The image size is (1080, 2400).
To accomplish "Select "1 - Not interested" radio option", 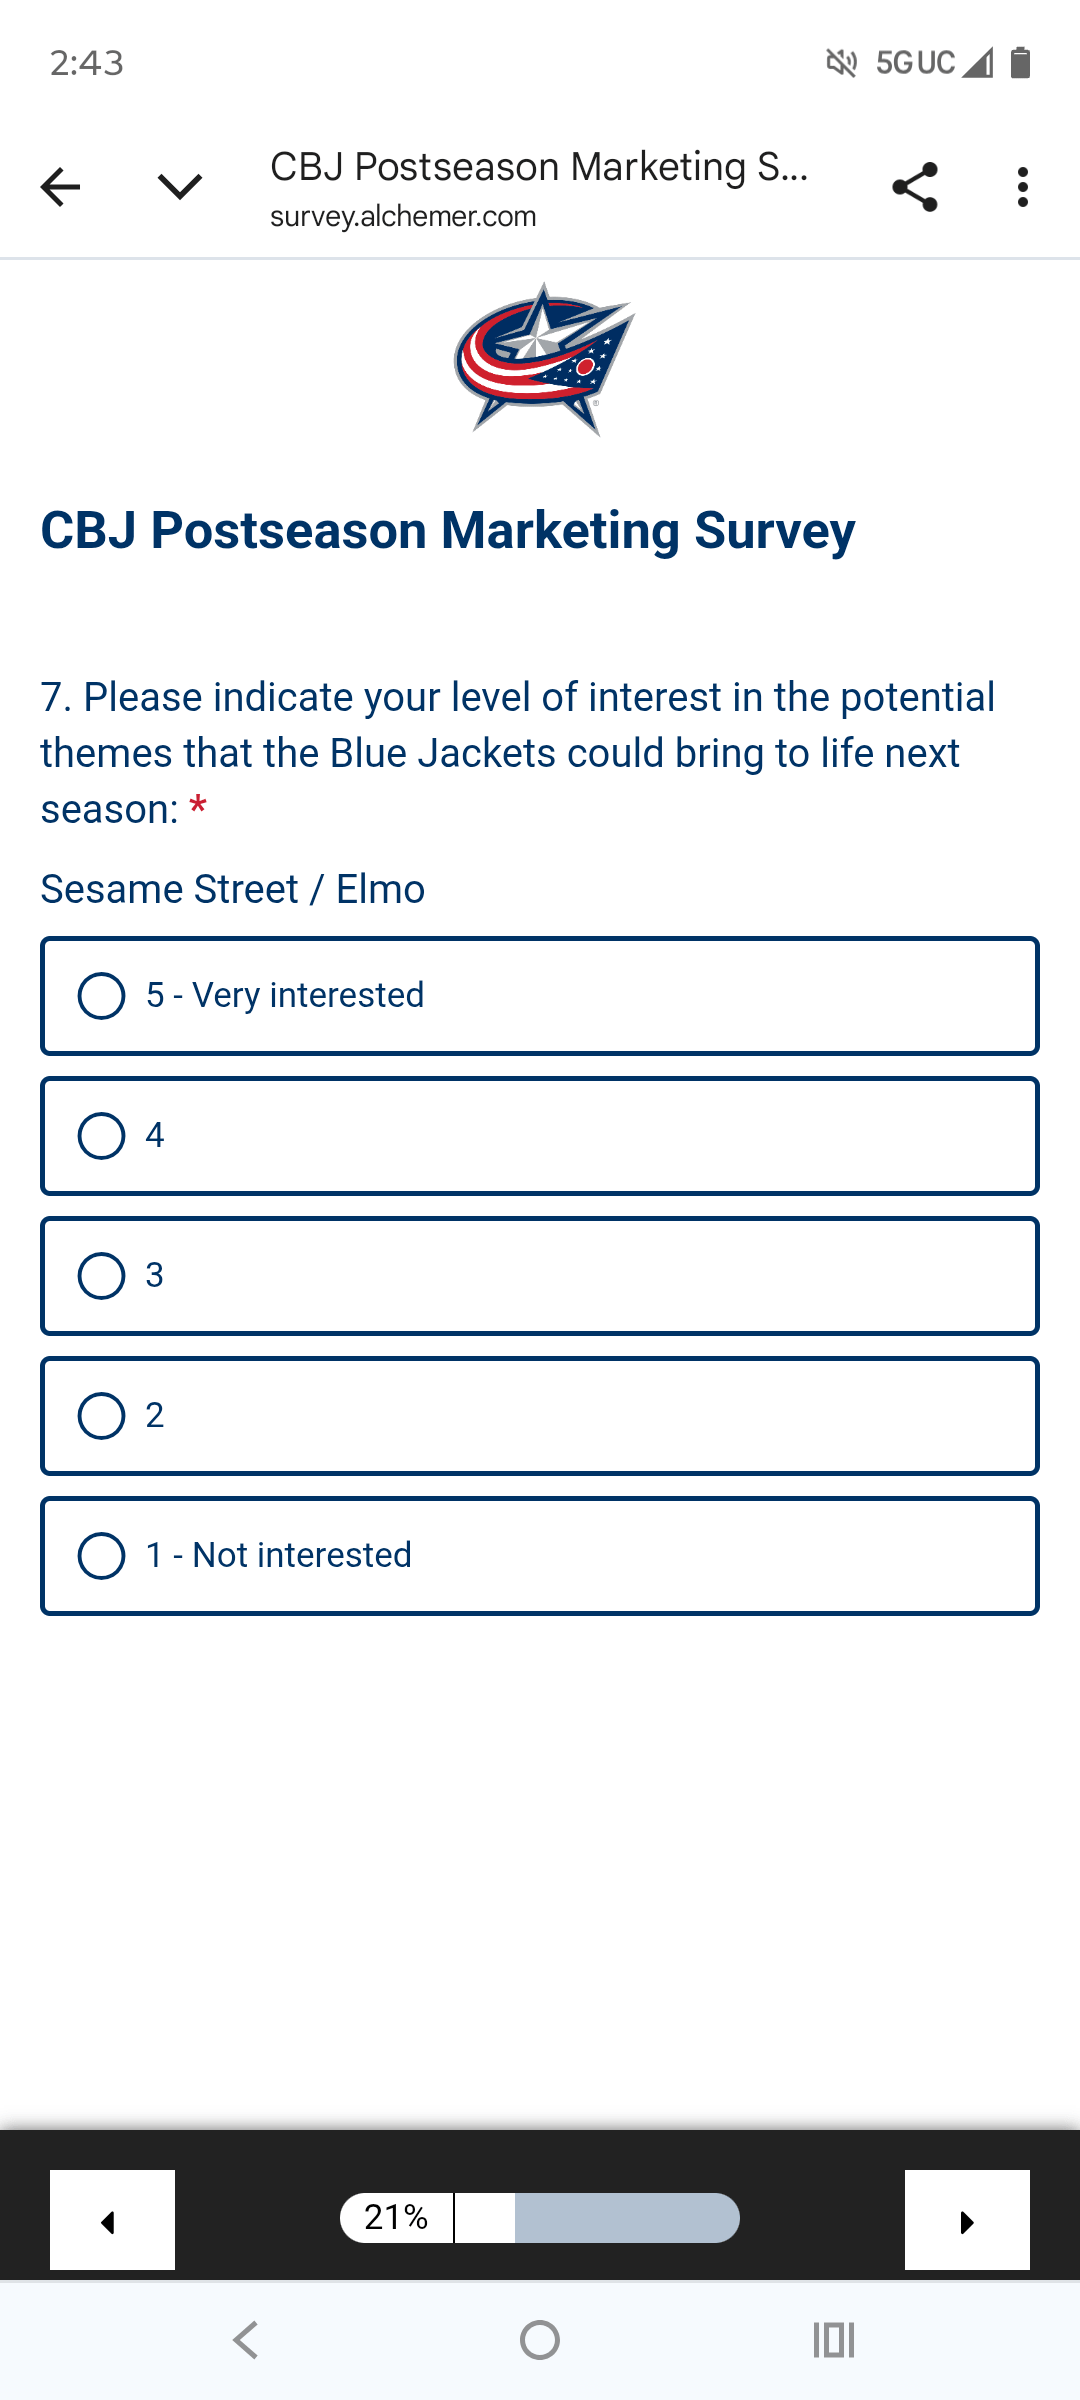I will coord(102,1556).
